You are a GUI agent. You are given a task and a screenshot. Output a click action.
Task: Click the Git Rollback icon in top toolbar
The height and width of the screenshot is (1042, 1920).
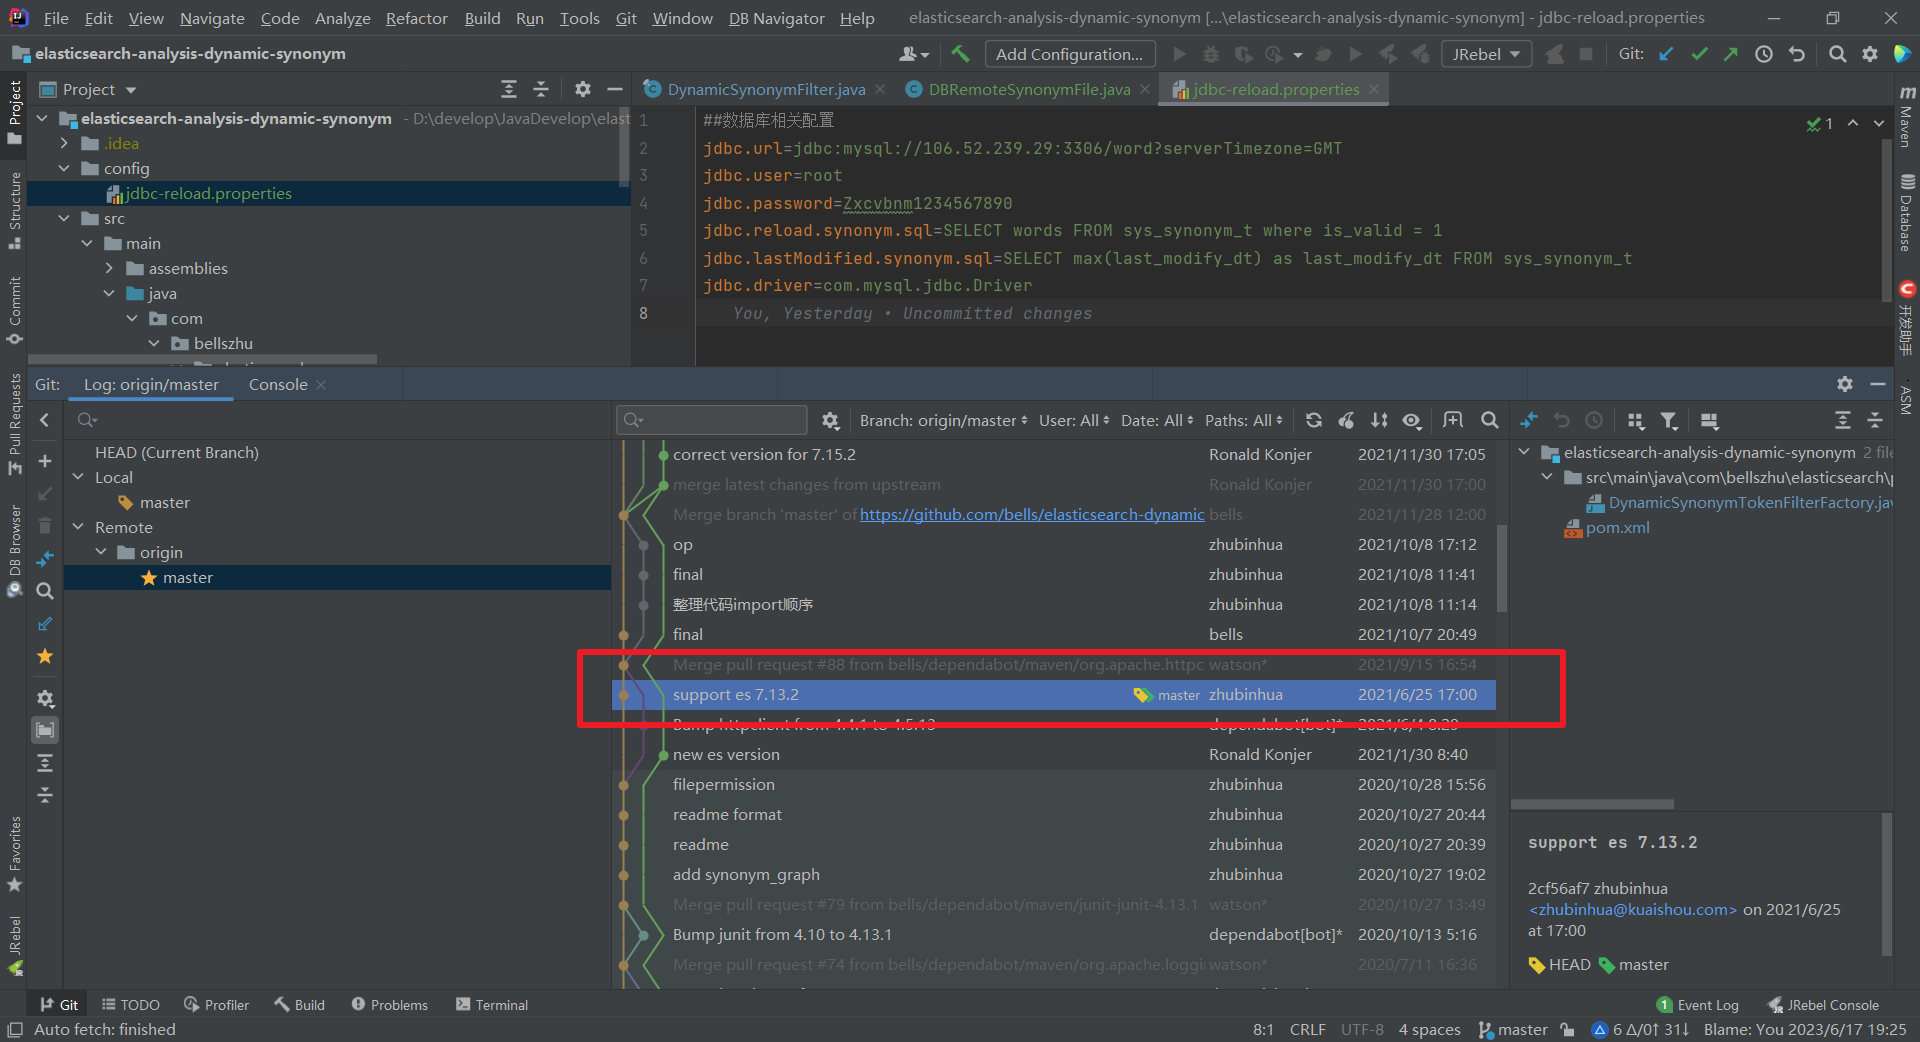click(1797, 54)
